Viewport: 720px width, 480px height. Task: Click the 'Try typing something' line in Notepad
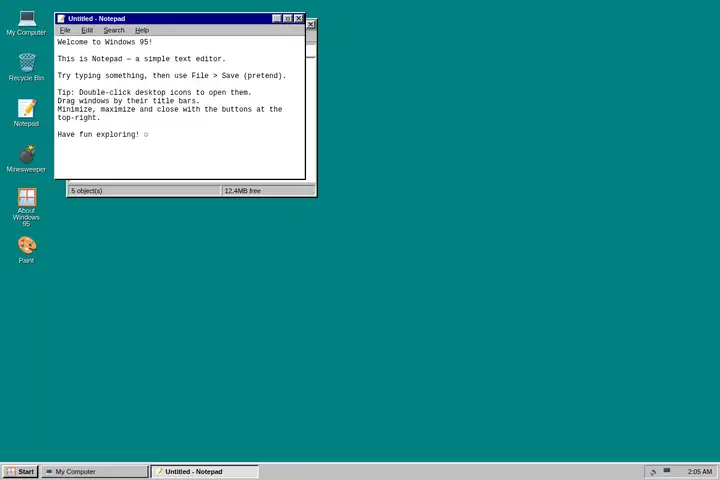coord(172,76)
